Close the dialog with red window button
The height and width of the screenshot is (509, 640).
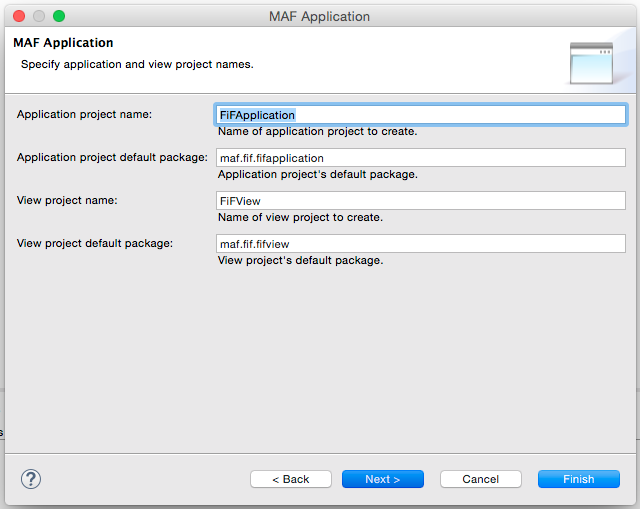pos(19,16)
